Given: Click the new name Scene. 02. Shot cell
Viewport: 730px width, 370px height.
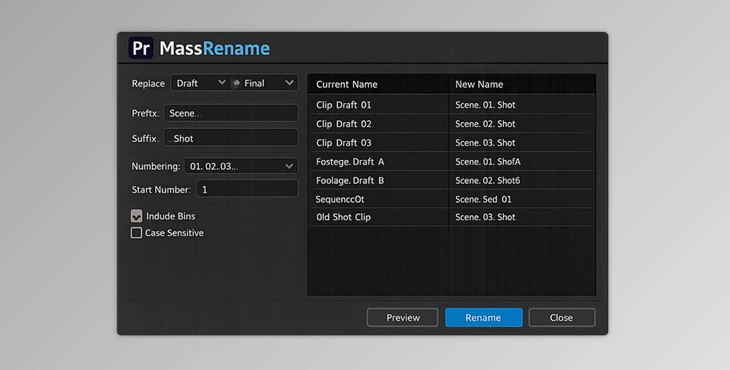Looking at the screenshot, I should click(522, 124).
